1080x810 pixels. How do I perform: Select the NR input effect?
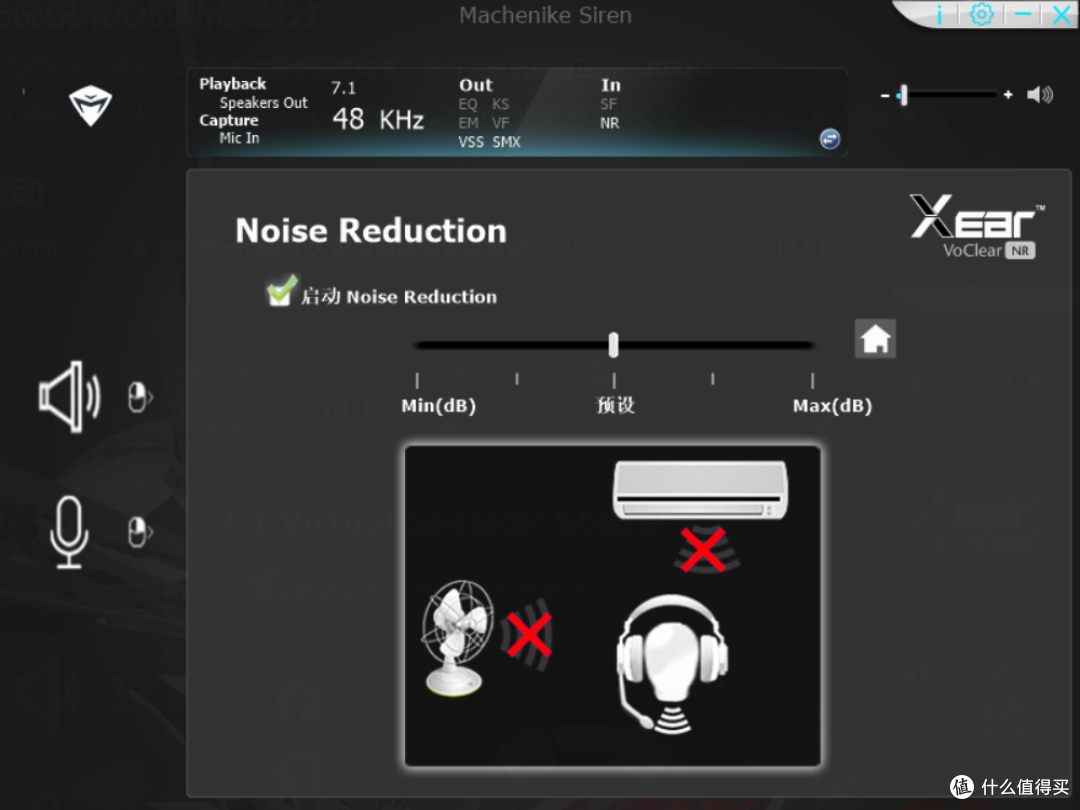coord(610,123)
